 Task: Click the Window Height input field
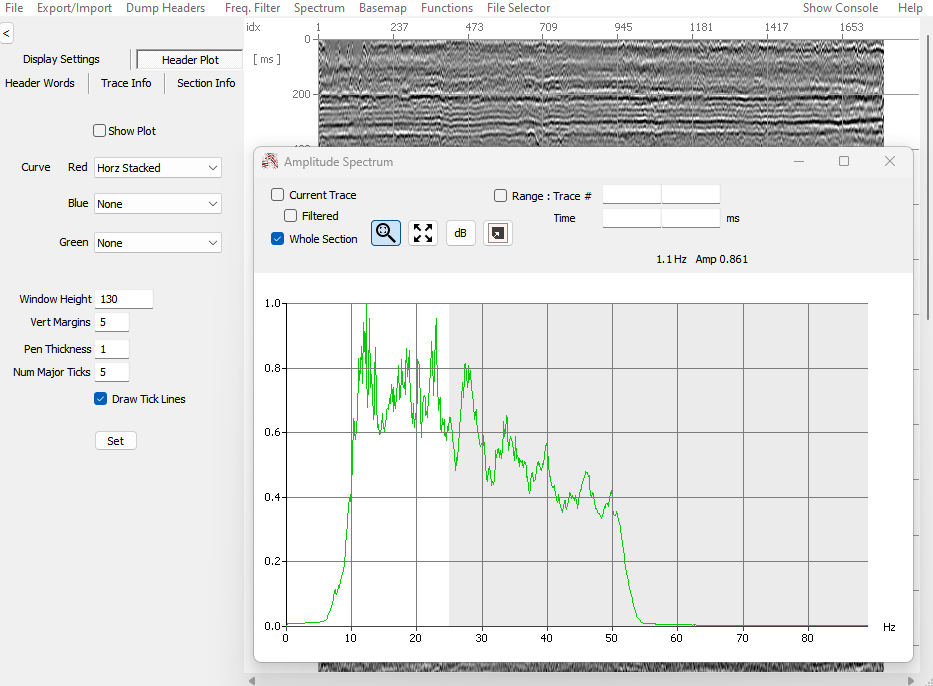[x=124, y=299]
